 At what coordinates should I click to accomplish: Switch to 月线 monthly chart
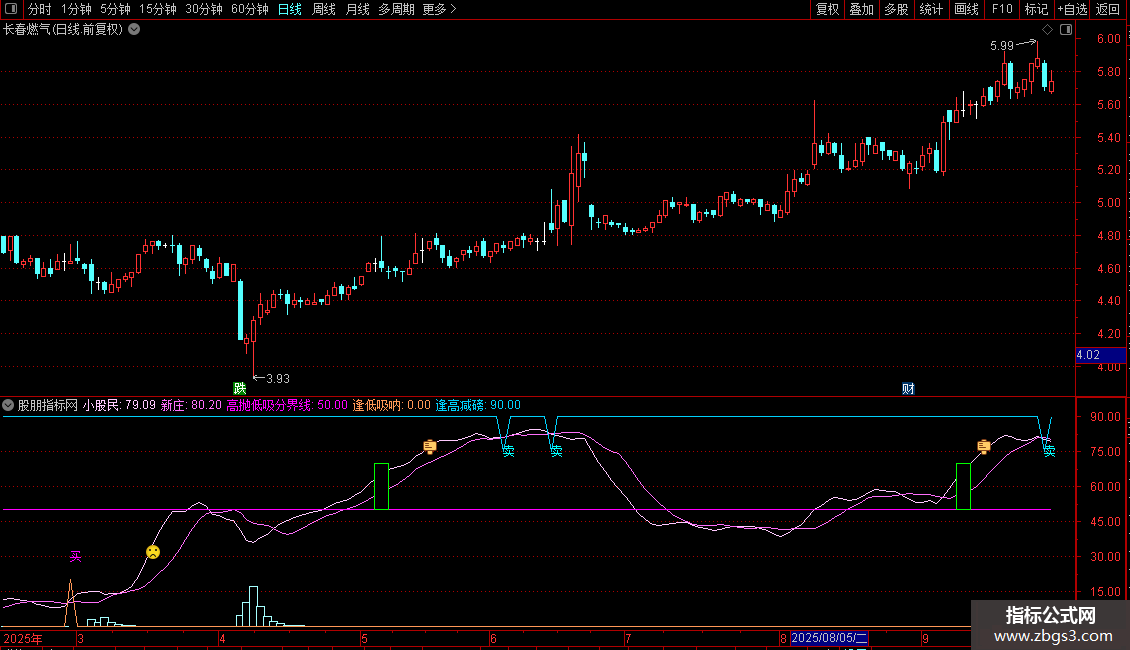[x=357, y=9]
